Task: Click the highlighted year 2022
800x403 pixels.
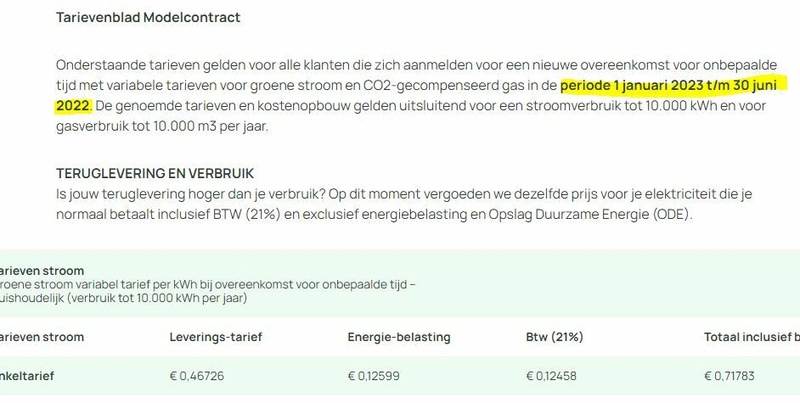Action: click(73, 106)
